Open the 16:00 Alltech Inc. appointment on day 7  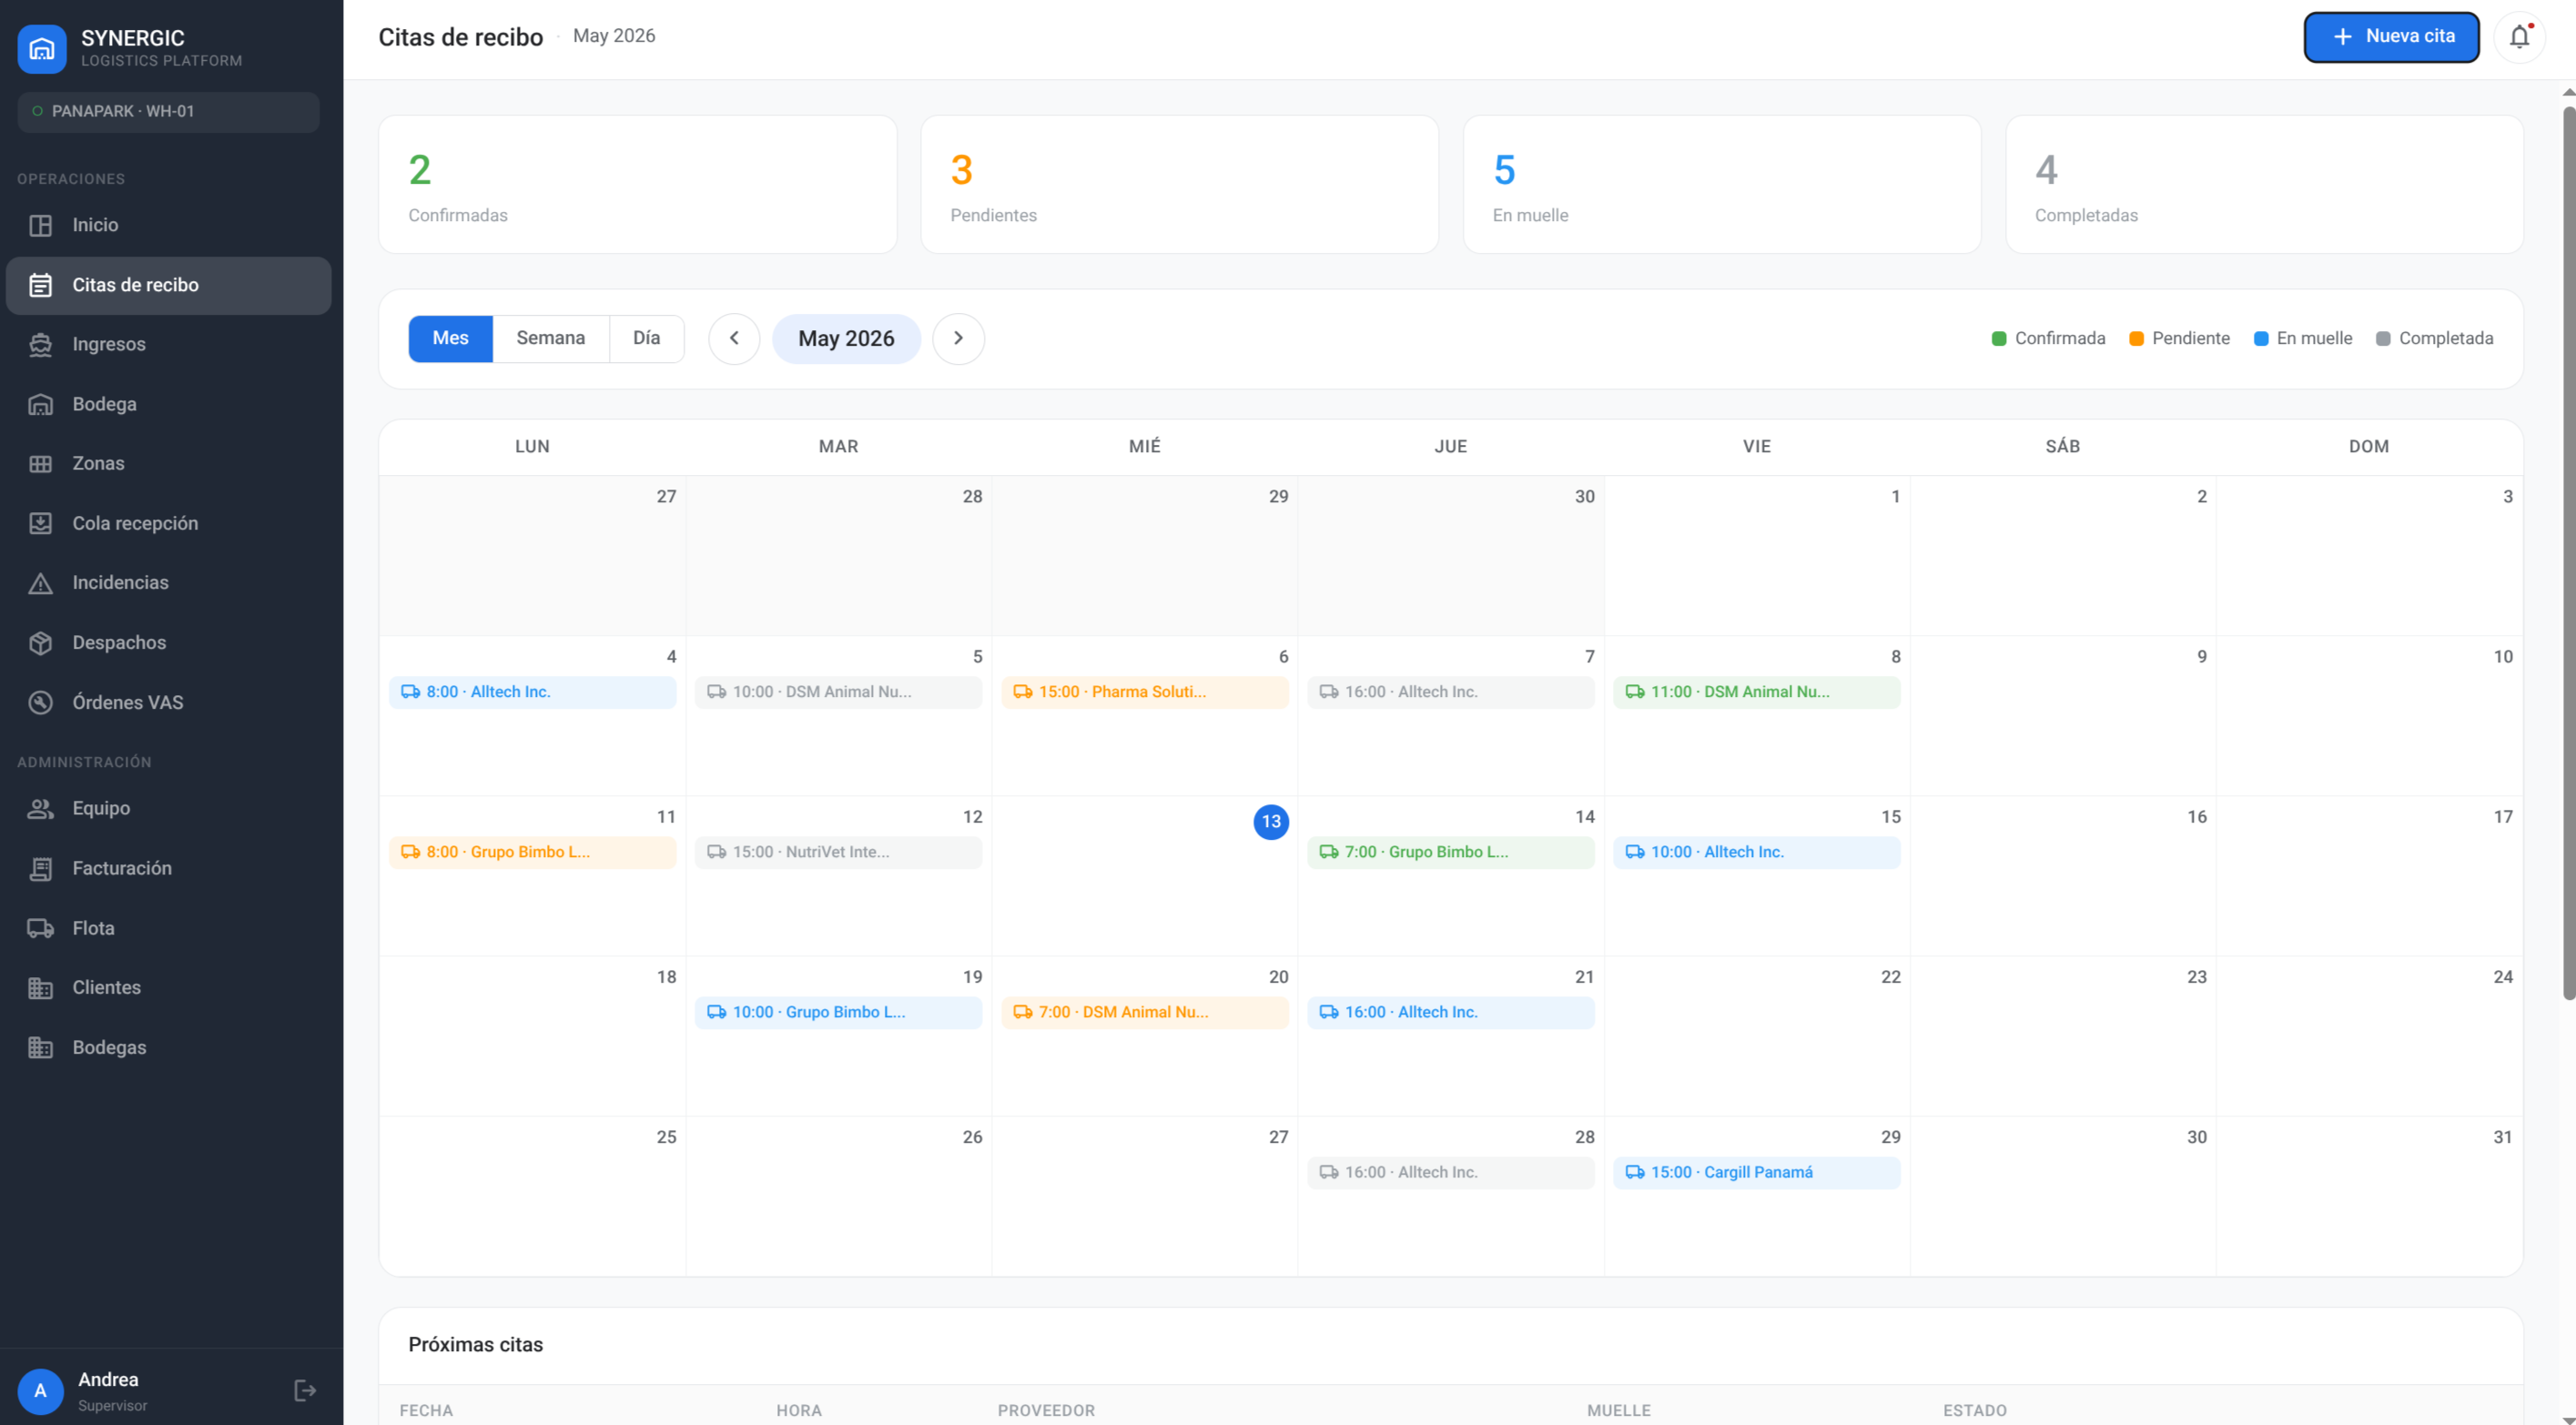pyautogui.click(x=1450, y=692)
